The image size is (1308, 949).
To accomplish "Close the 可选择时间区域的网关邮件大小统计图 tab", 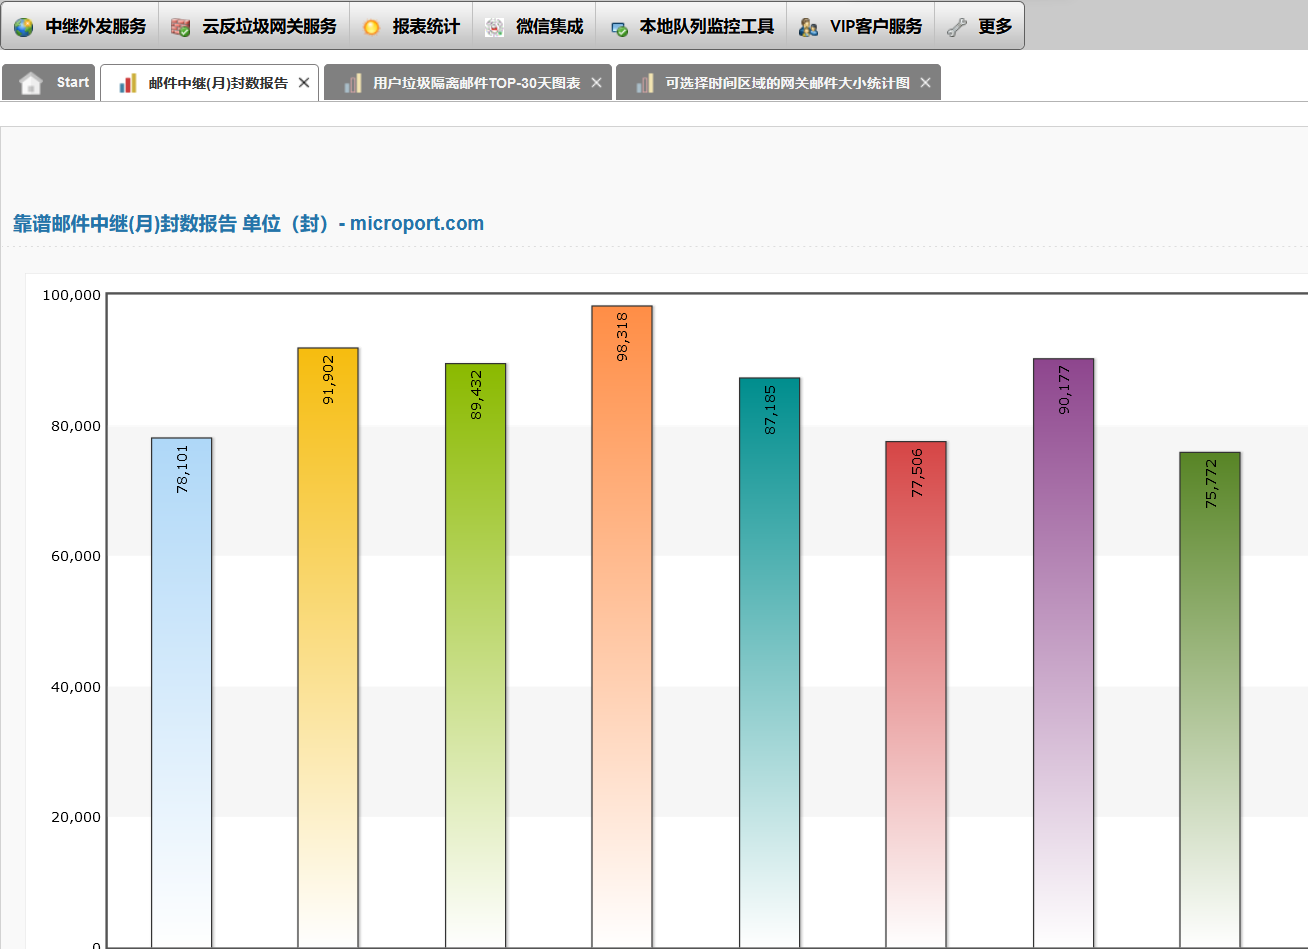I will pyautogui.click(x=925, y=83).
